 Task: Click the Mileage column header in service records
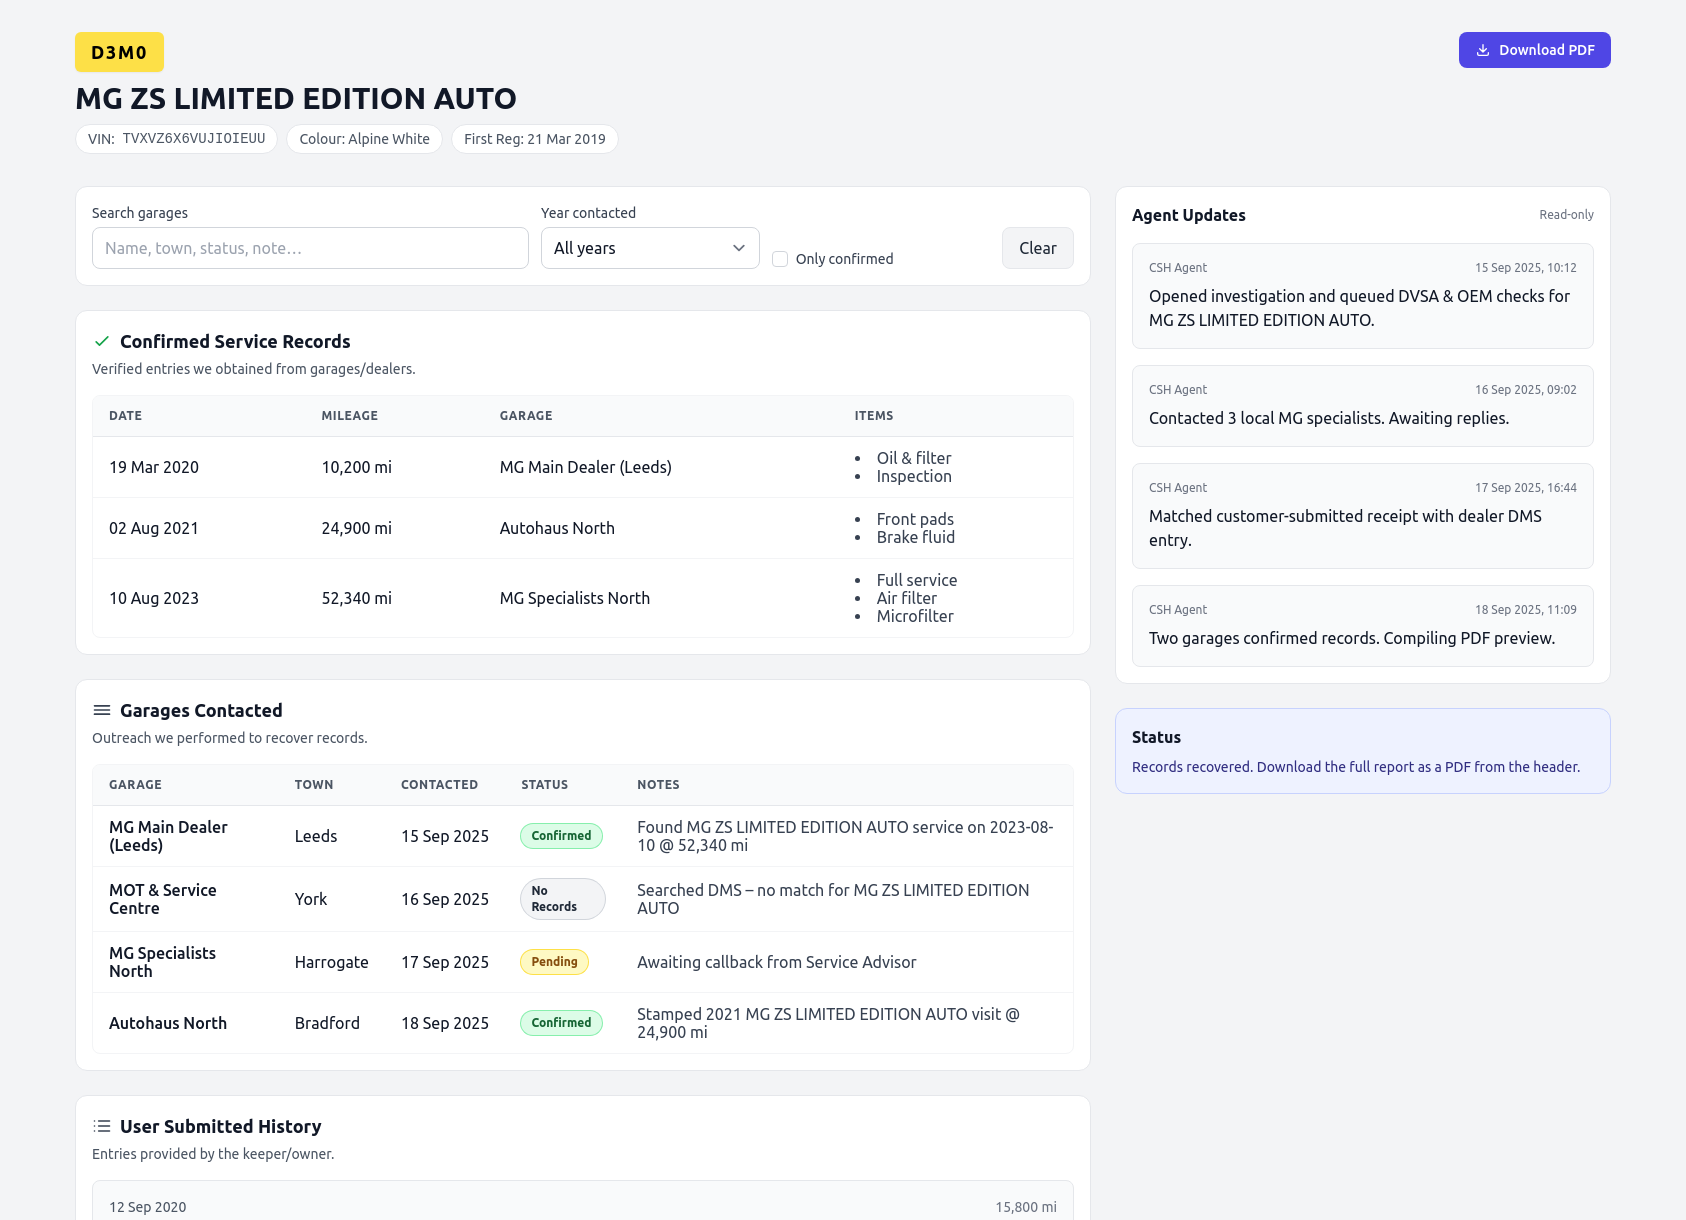pos(349,416)
